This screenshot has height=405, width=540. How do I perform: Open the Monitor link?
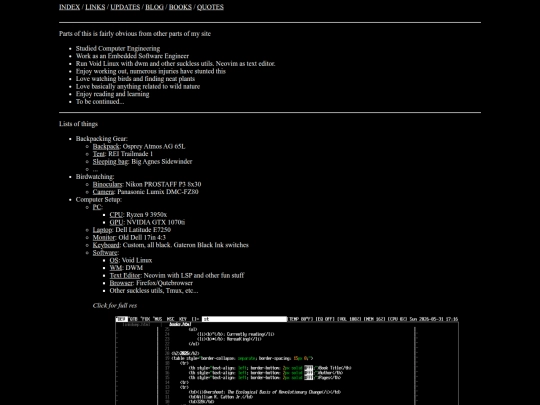pyautogui.click(x=104, y=237)
